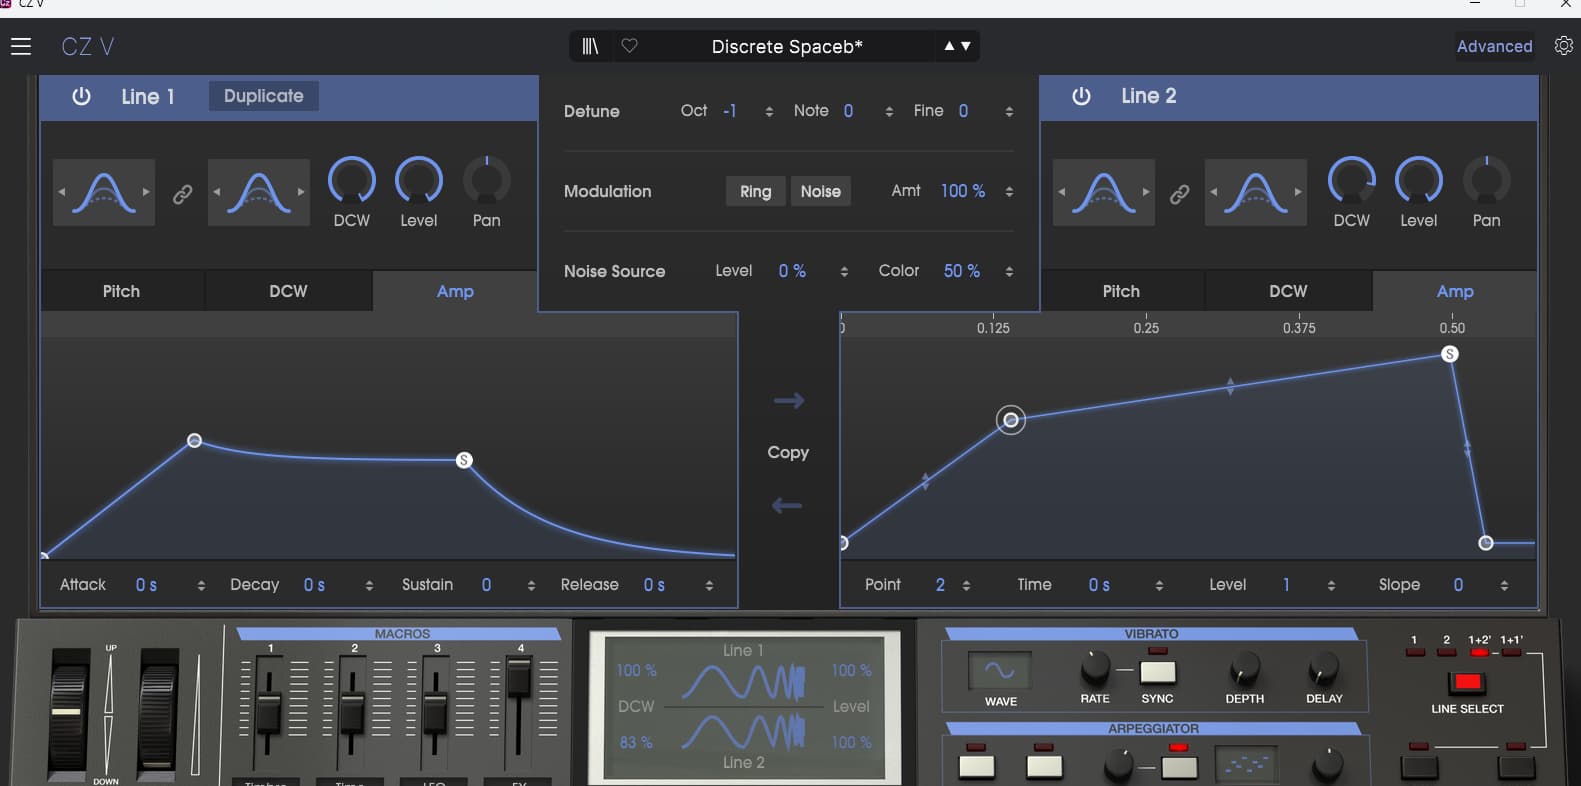Viewport: 1581px width, 786px height.
Task: Select Line 2 envelope final point
Action: pos(1486,543)
